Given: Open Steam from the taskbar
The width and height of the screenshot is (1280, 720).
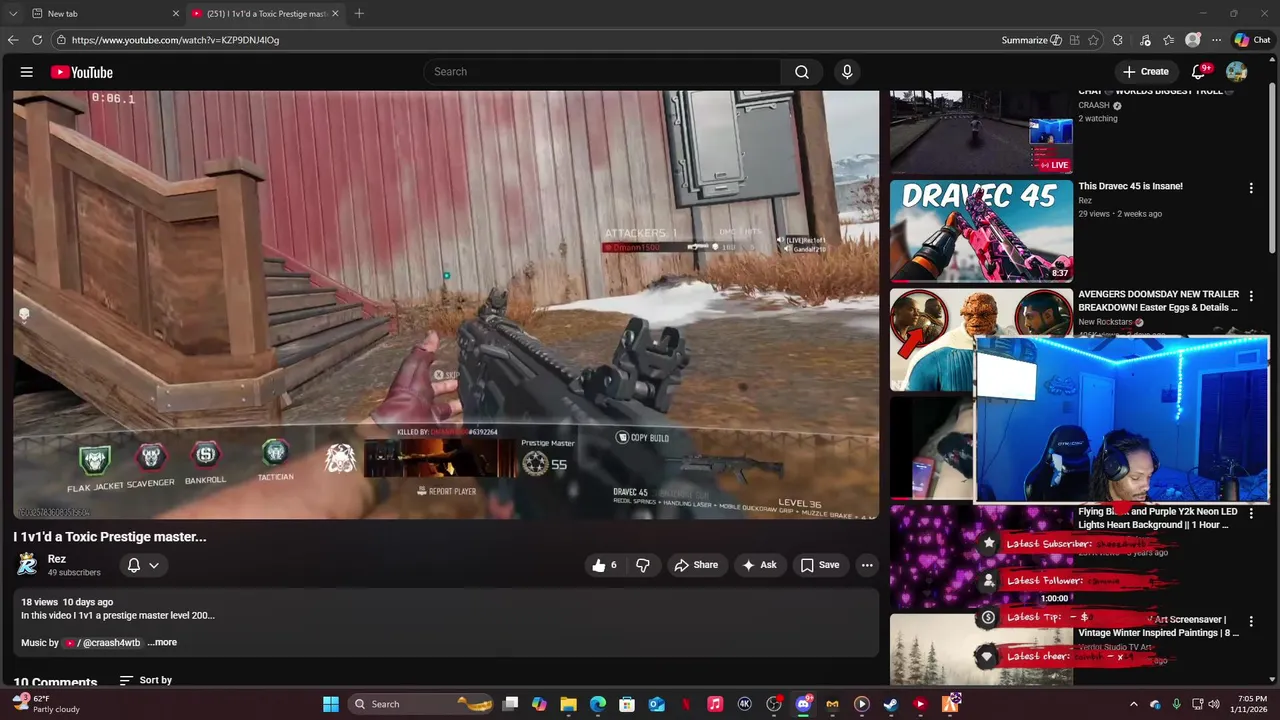Looking at the screenshot, I should (891, 704).
